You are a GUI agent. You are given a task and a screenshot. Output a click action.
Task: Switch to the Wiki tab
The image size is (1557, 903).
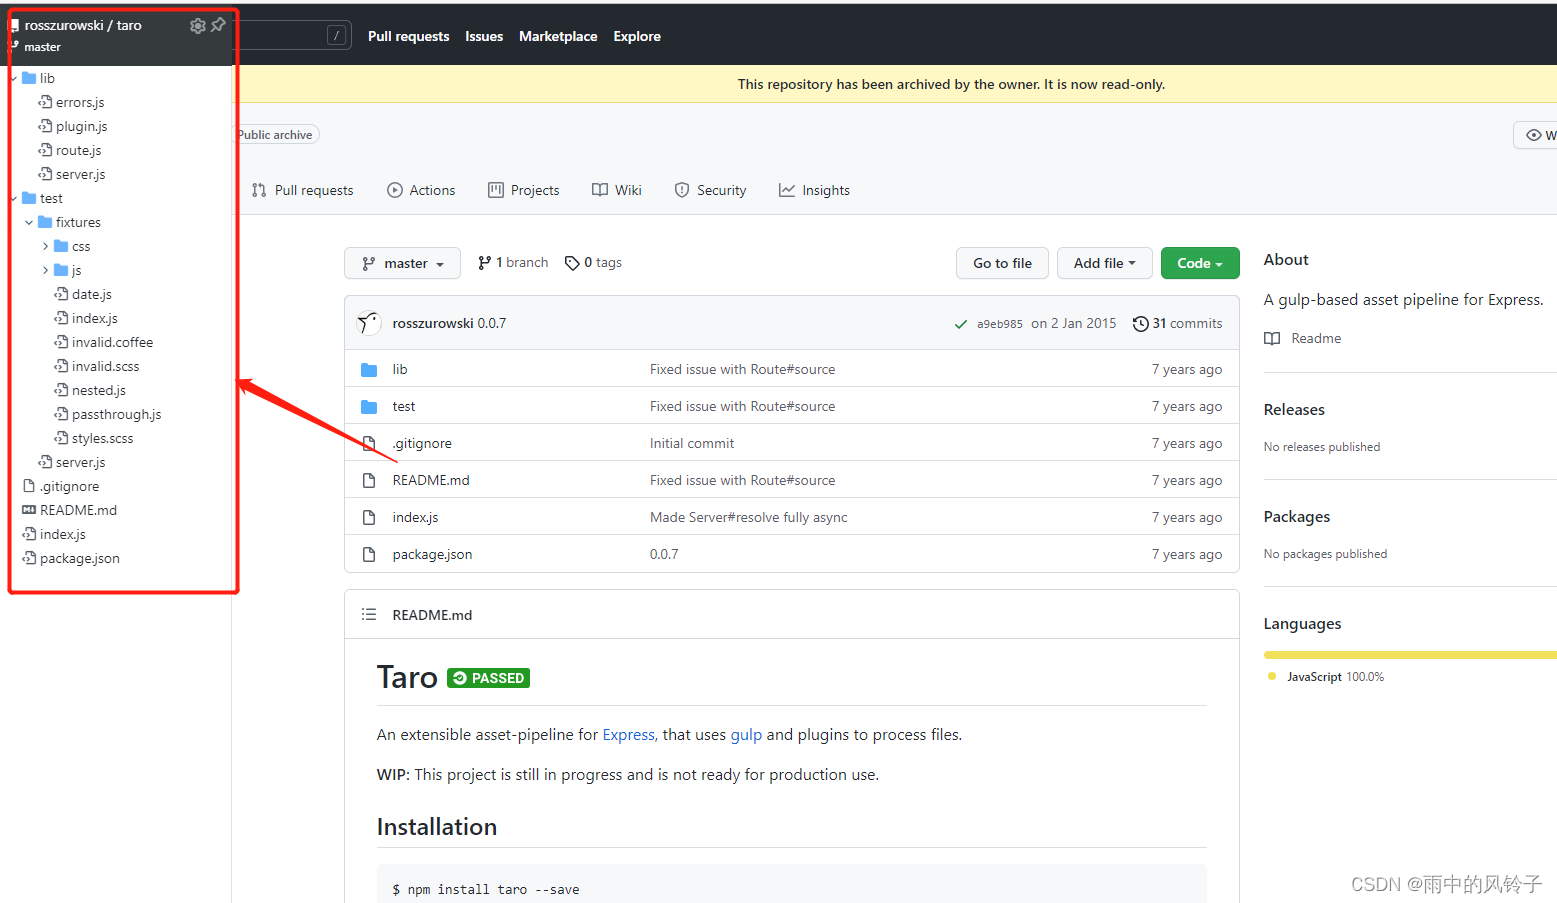(x=617, y=190)
